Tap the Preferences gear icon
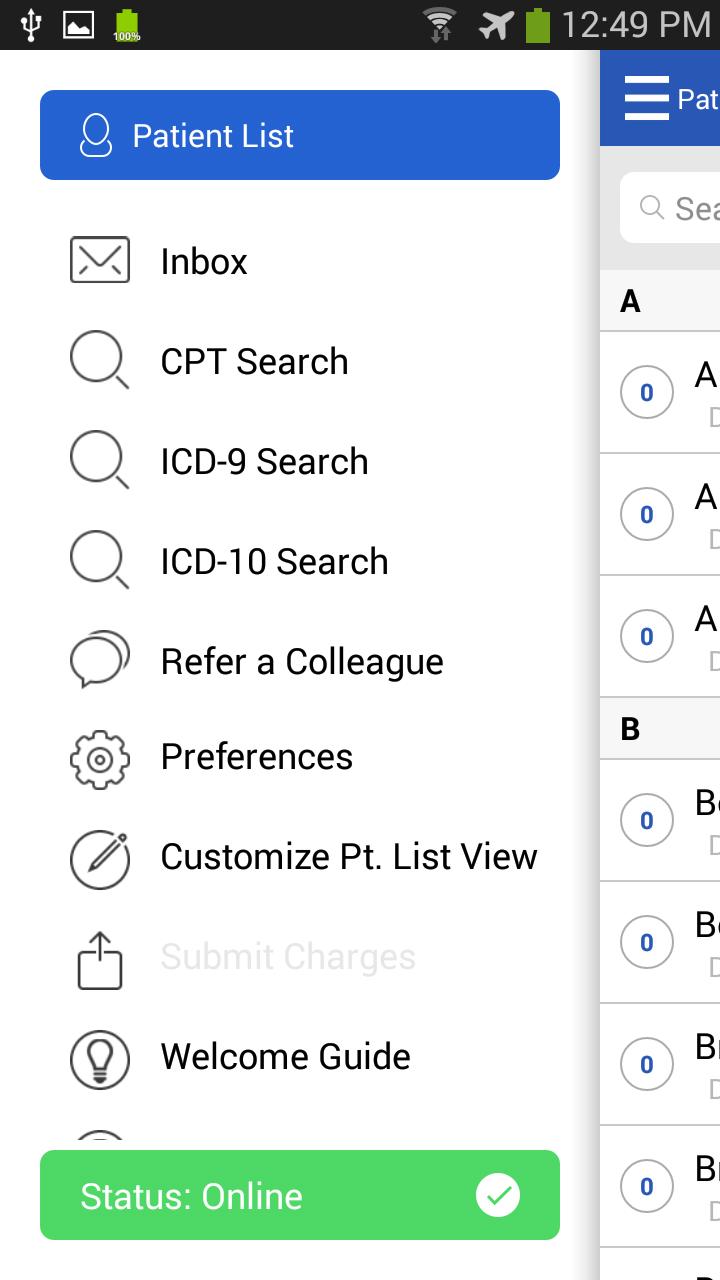Image resolution: width=720 pixels, height=1280 pixels. click(x=99, y=758)
